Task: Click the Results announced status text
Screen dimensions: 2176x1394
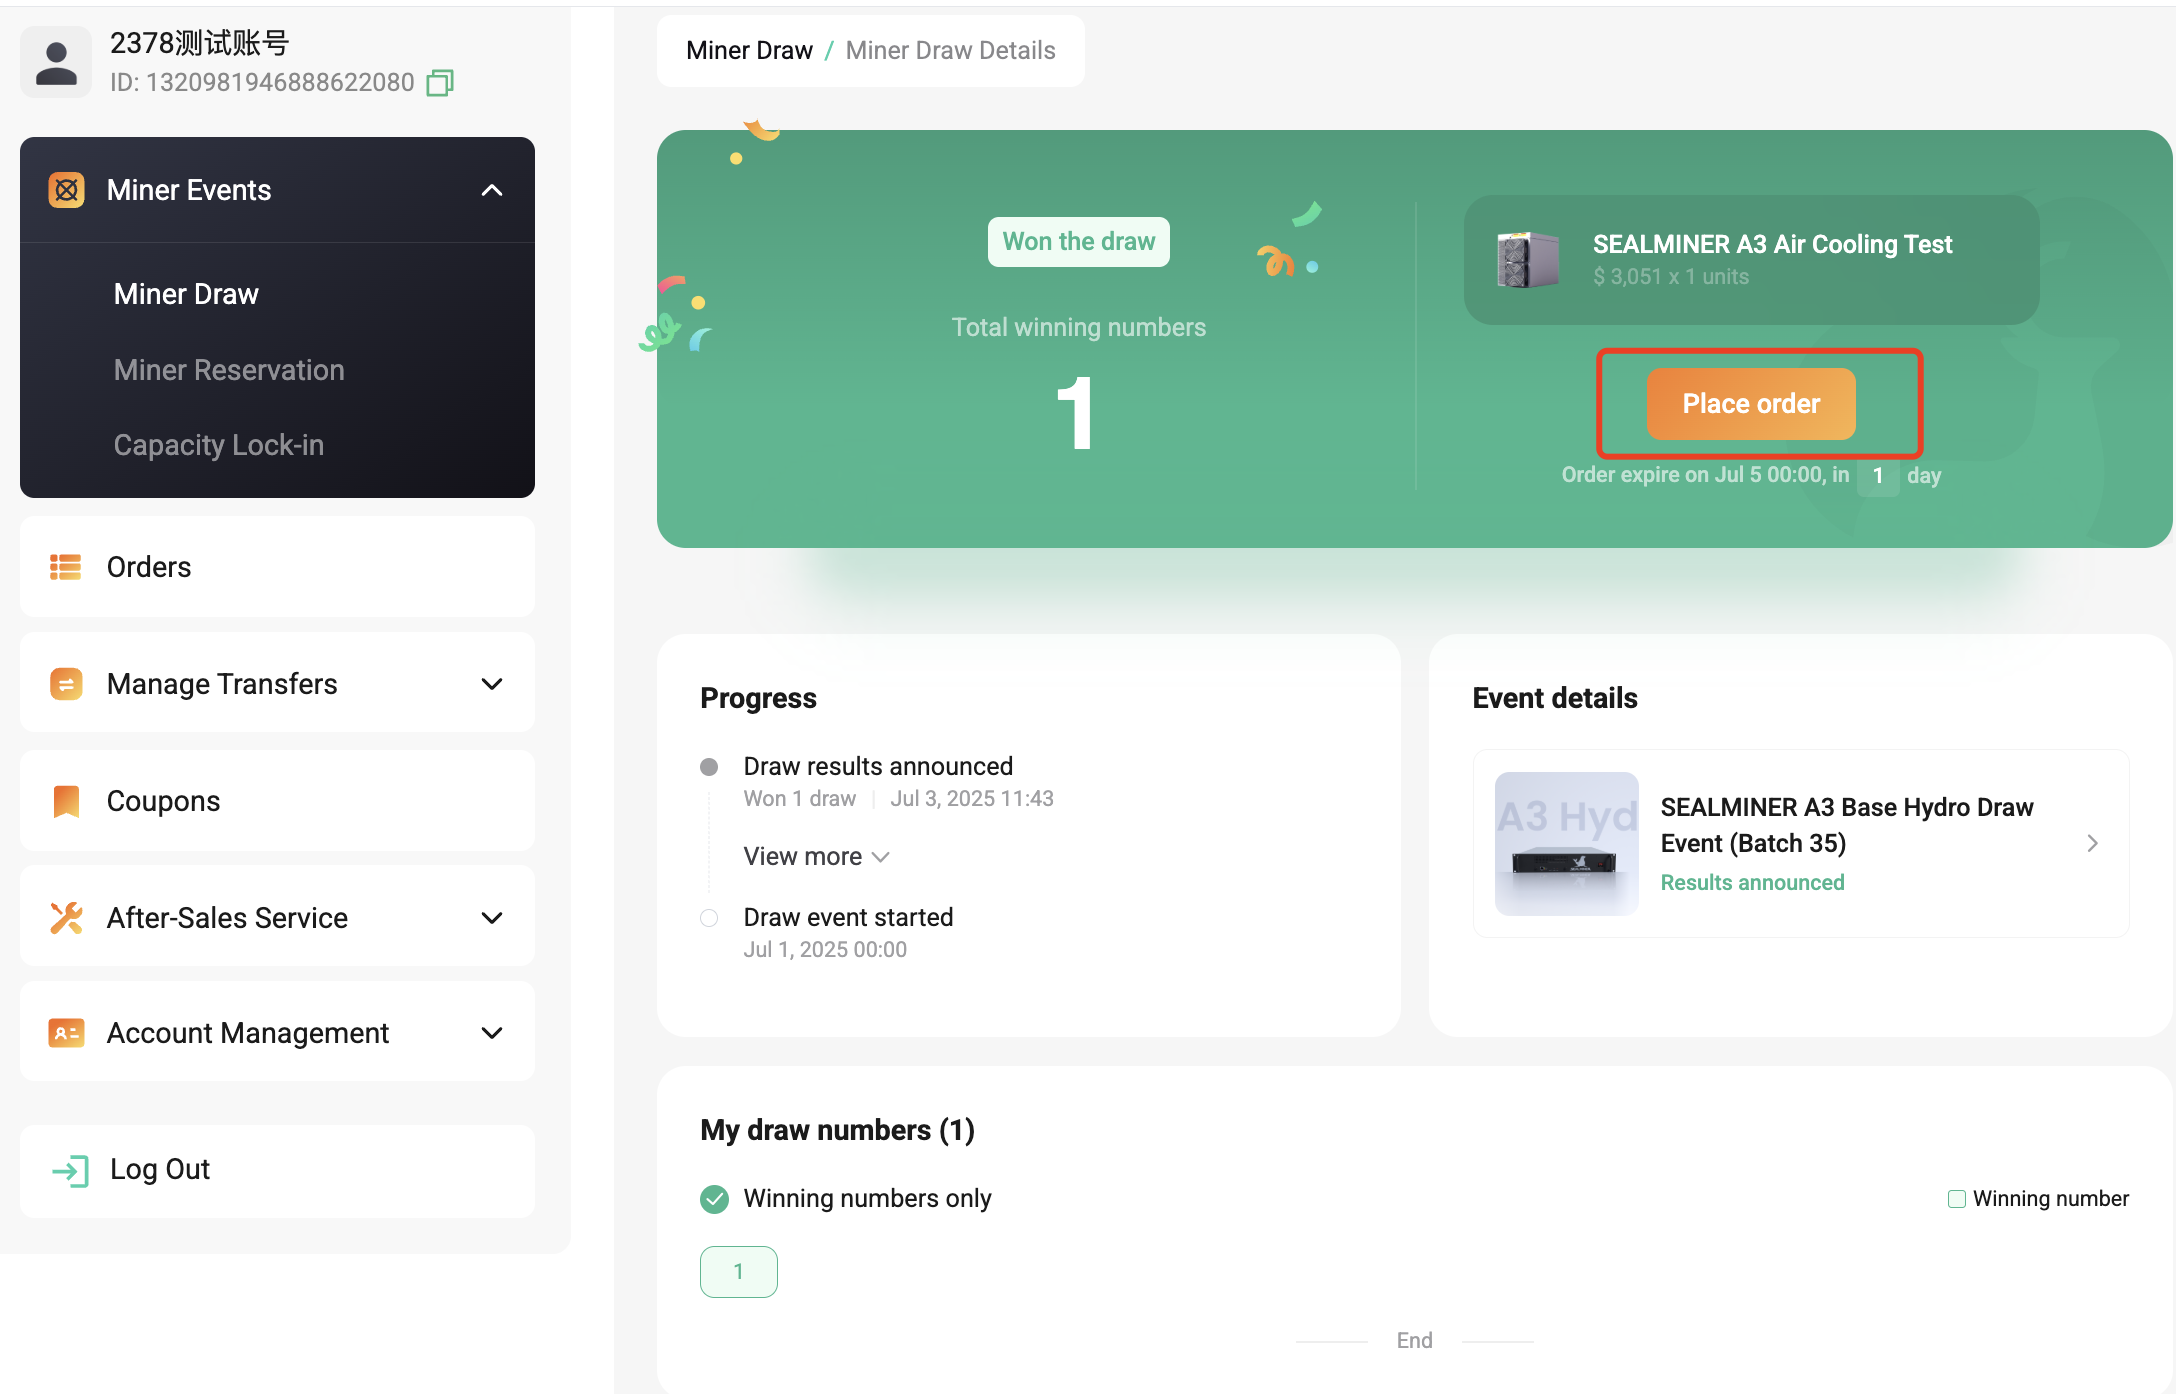Action: tap(1752, 883)
